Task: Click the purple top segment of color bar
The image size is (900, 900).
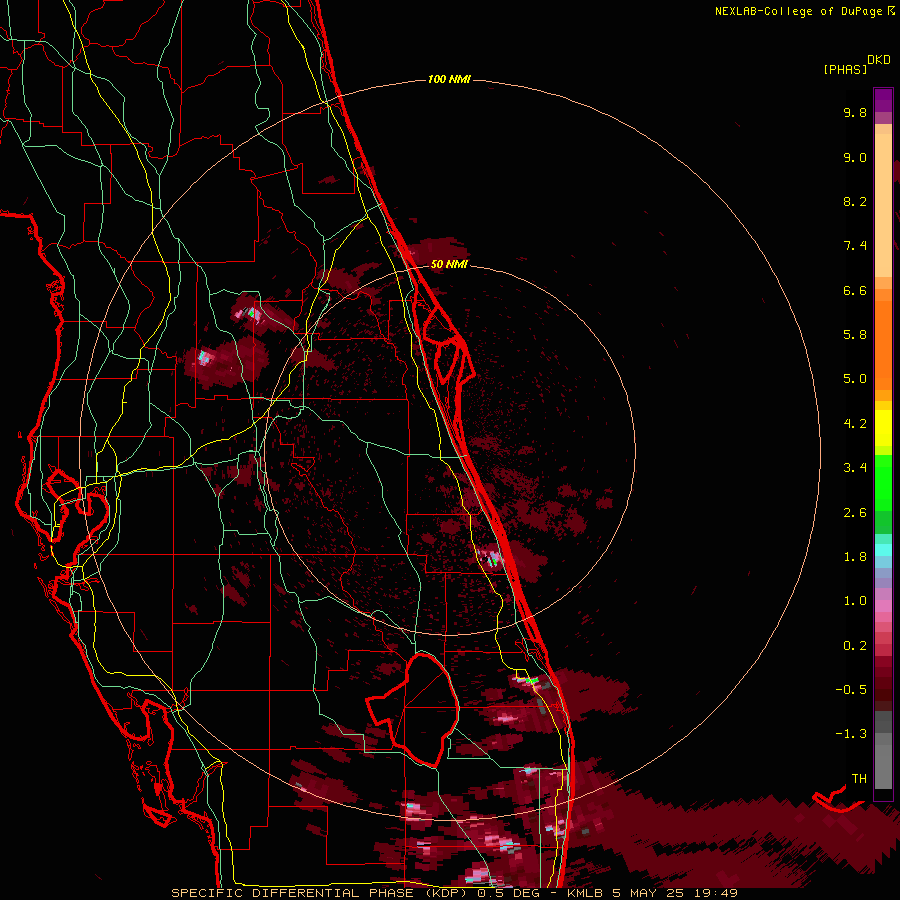Action: [x=883, y=100]
